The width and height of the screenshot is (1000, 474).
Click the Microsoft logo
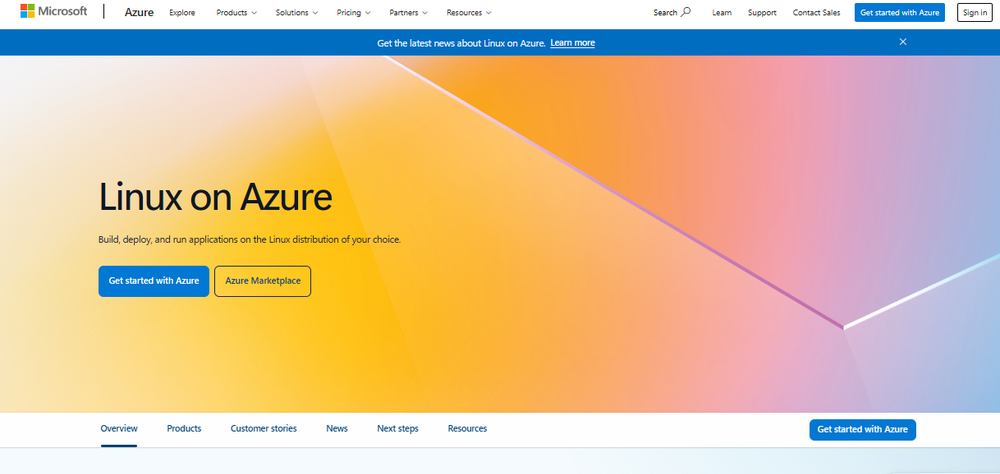[54, 11]
